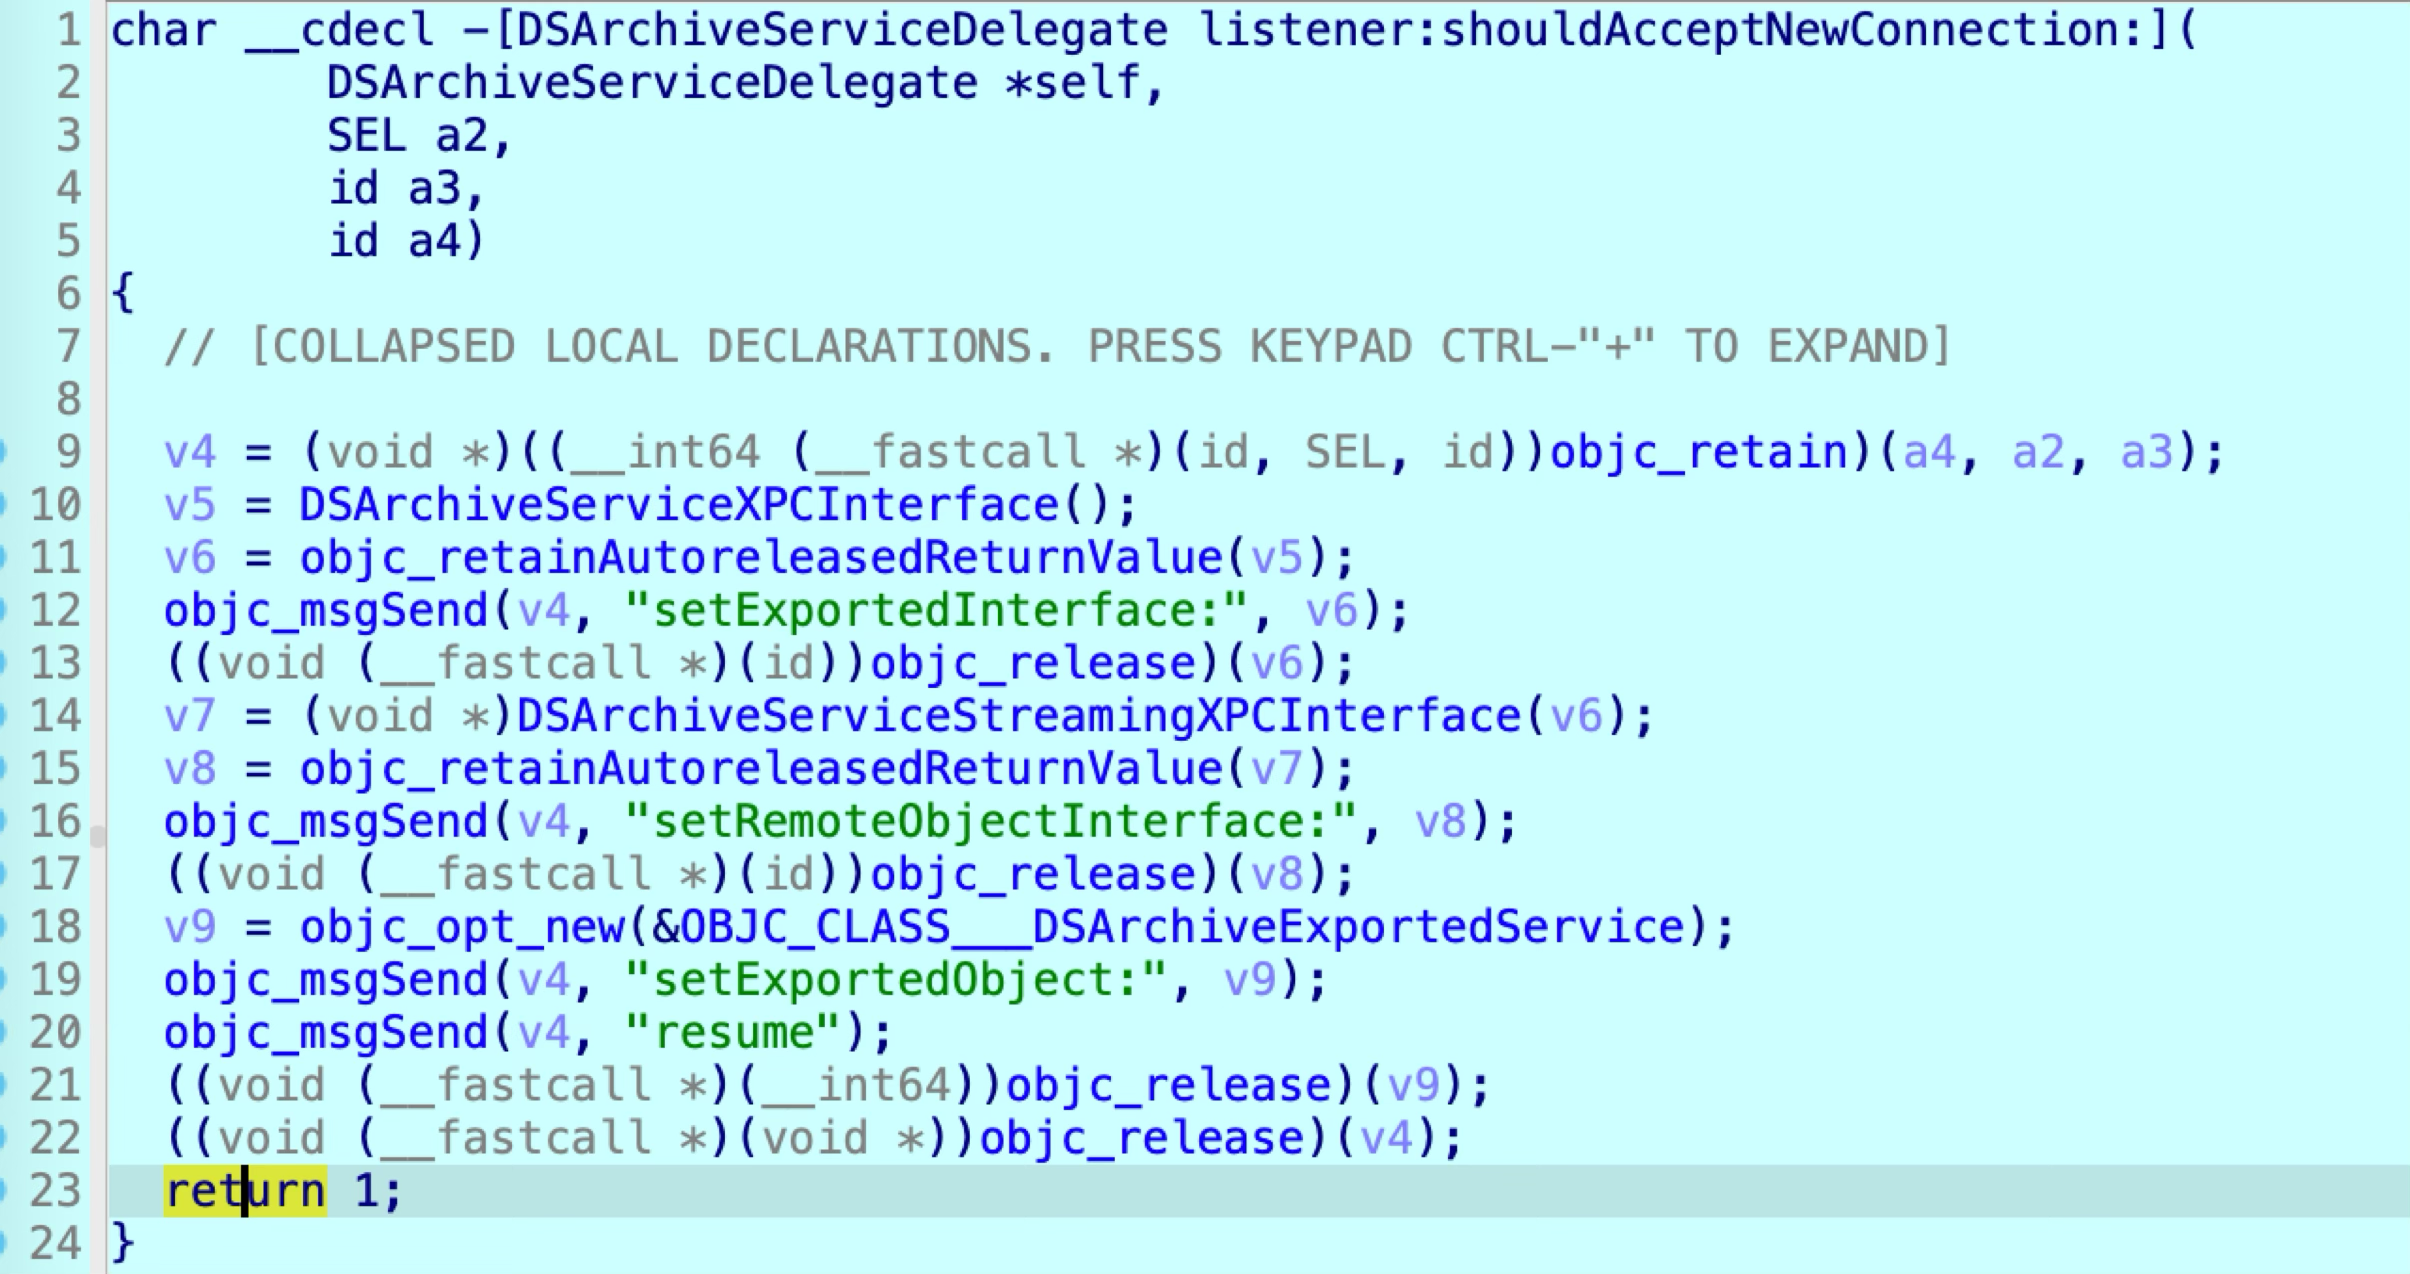Select the *self parameter on line 2

[1072, 83]
